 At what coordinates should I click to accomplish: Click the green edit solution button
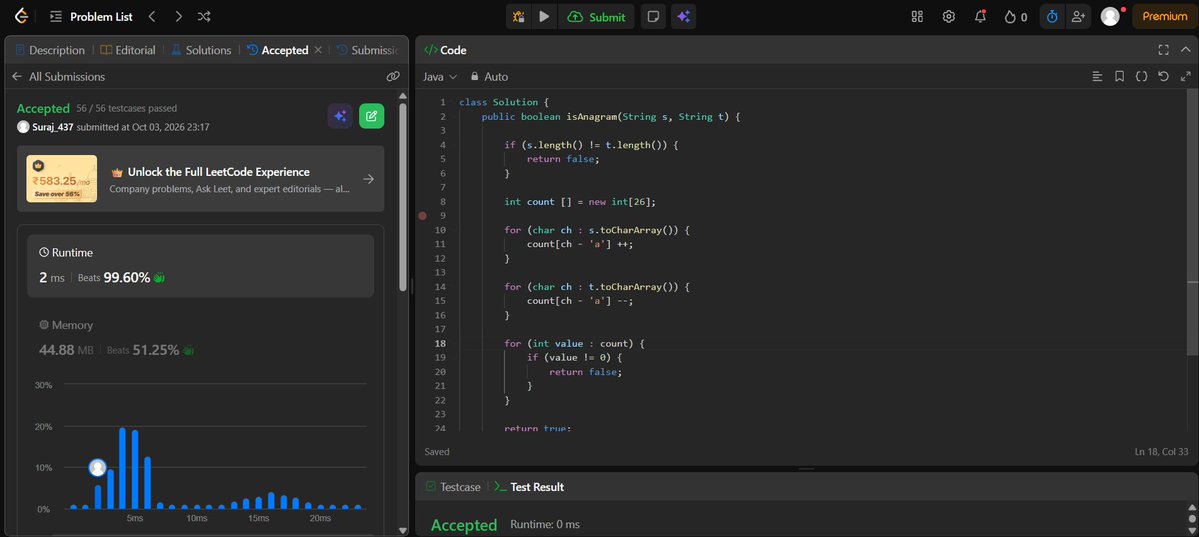(372, 116)
